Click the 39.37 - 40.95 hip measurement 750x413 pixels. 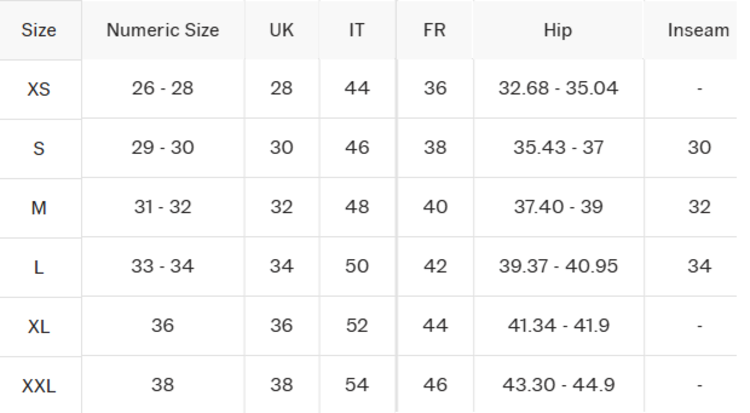coord(558,266)
